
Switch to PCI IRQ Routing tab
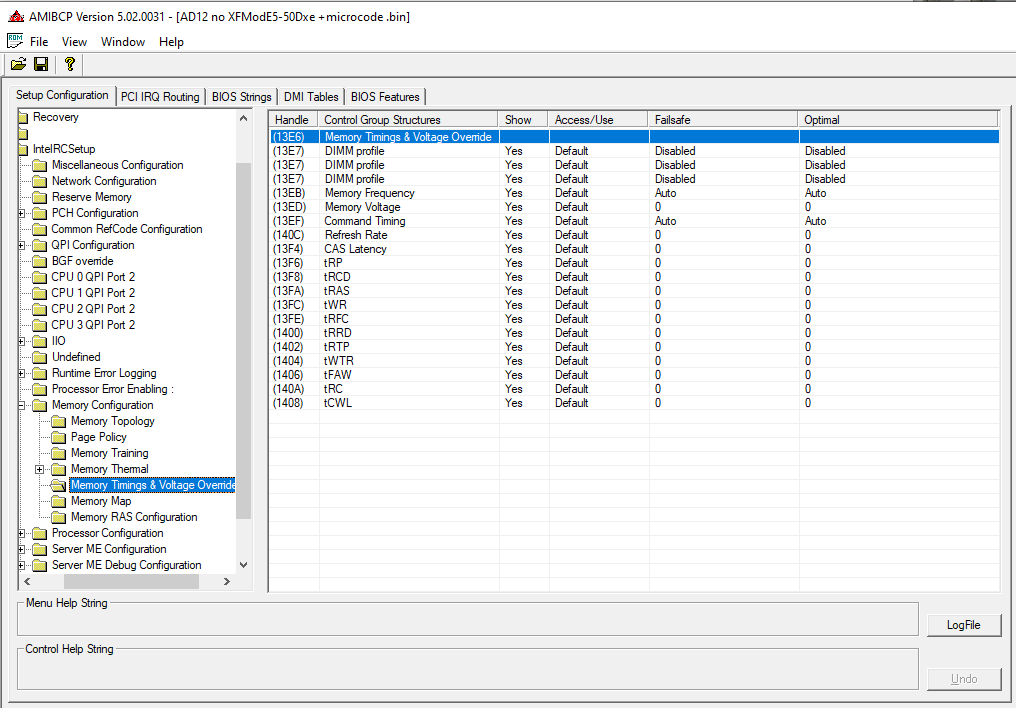point(160,97)
